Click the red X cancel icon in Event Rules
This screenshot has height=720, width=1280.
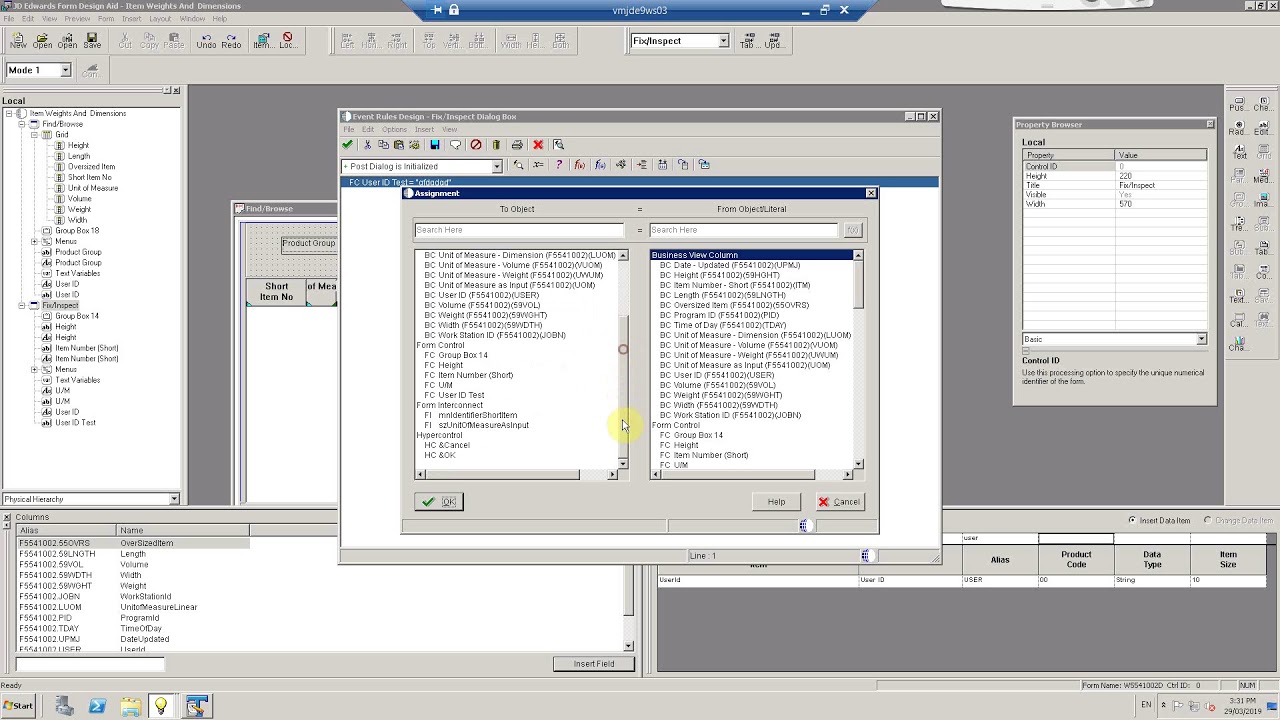[x=538, y=145]
